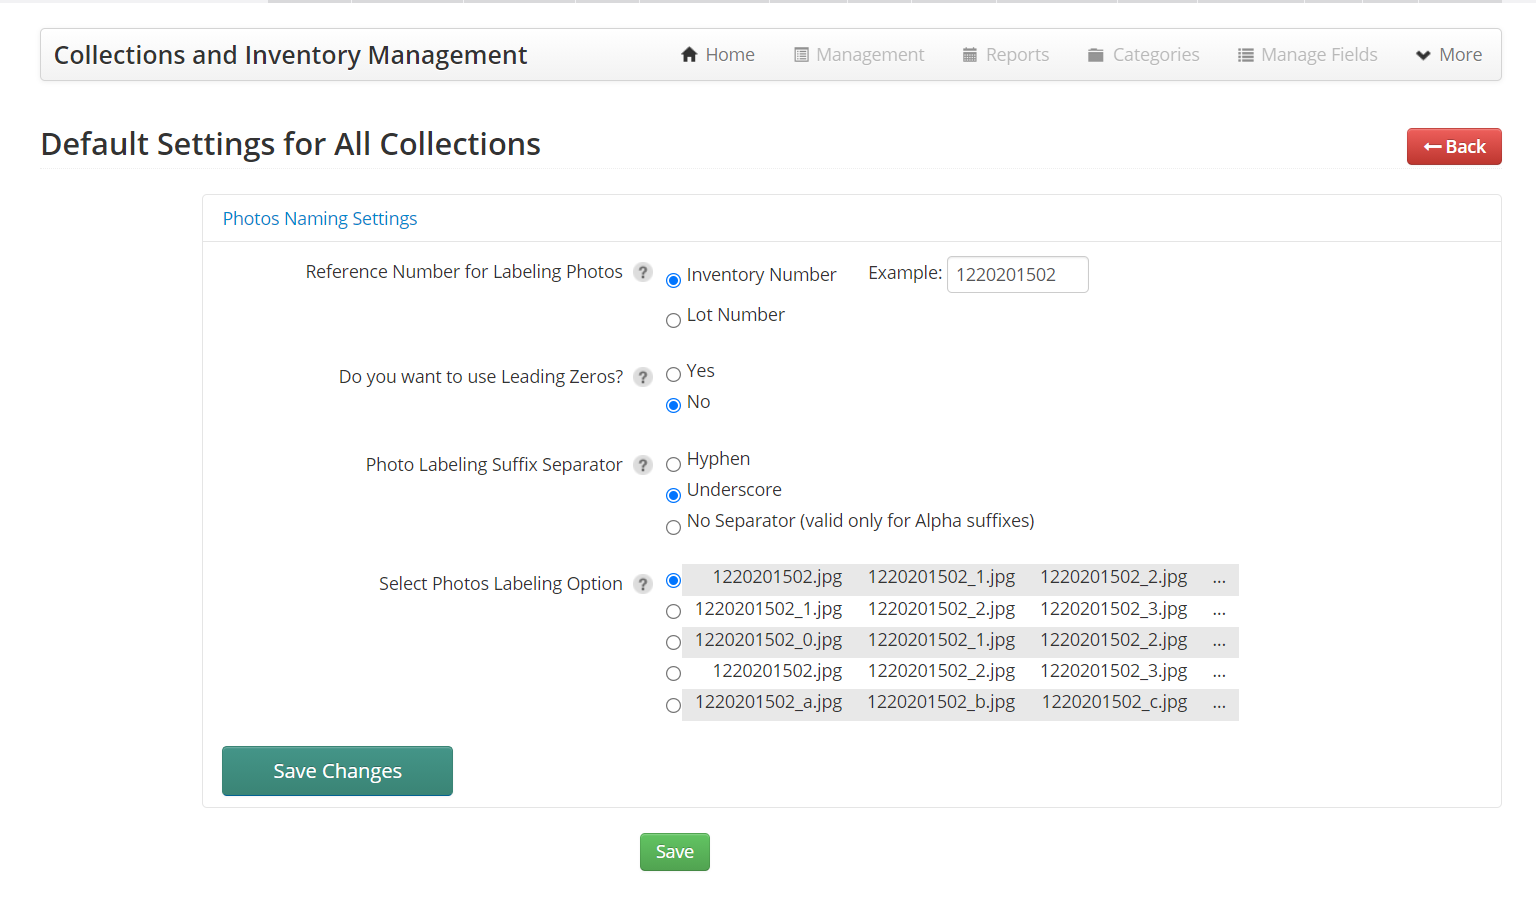Click the Categories folder icon
The width and height of the screenshot is (1536, 908).
1096,55
